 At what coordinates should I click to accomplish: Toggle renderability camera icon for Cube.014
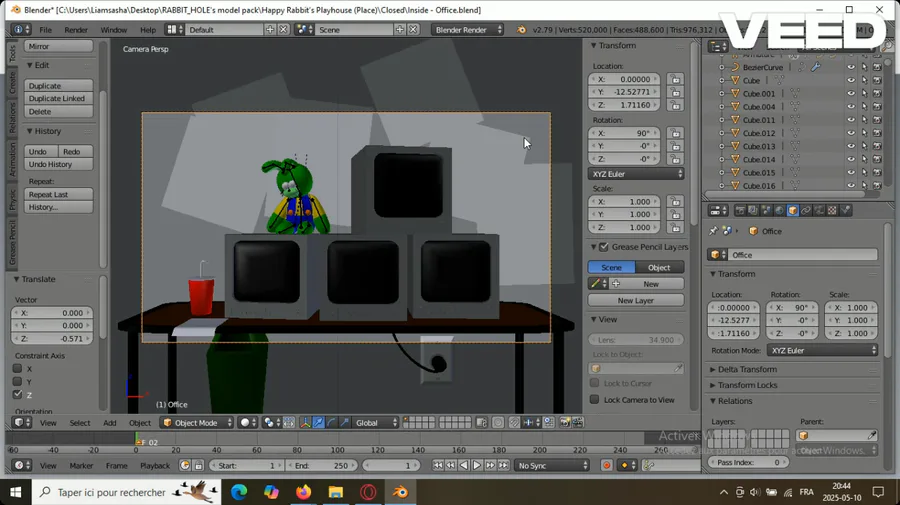coord(877,160)
